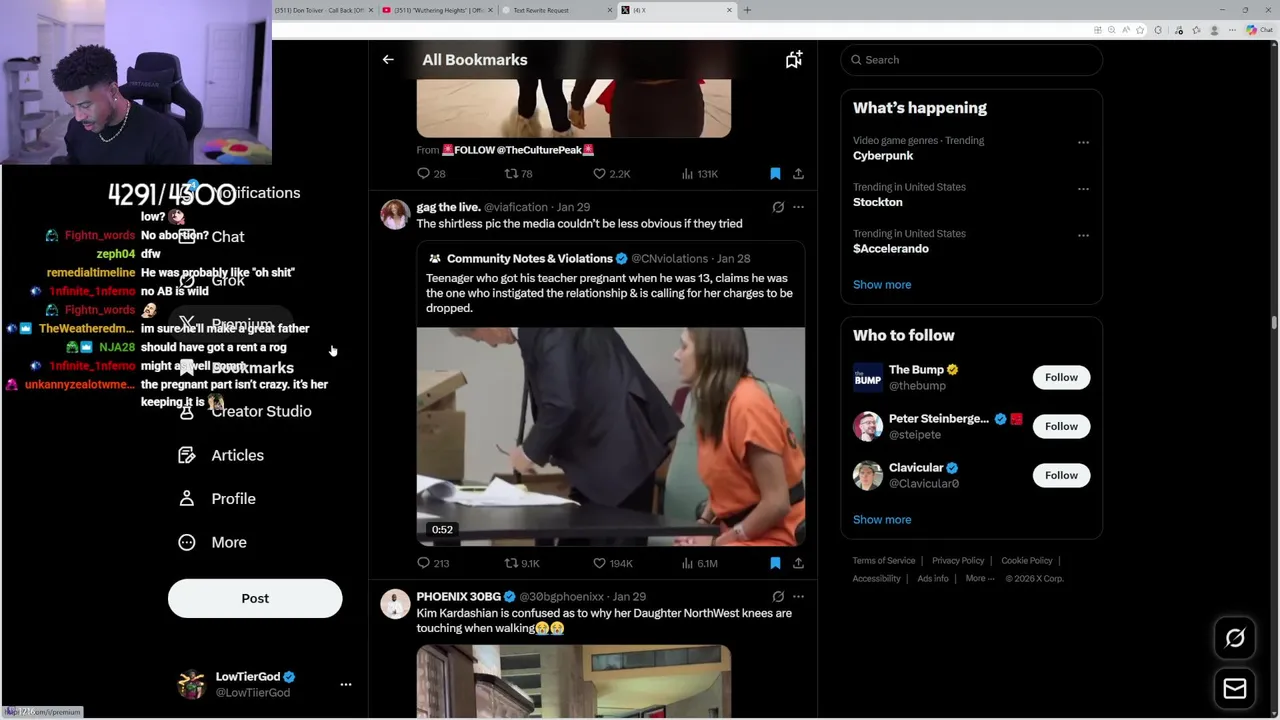1280x720 pixels.
Task: Open the @viafication handle
Action: point(516,207)
